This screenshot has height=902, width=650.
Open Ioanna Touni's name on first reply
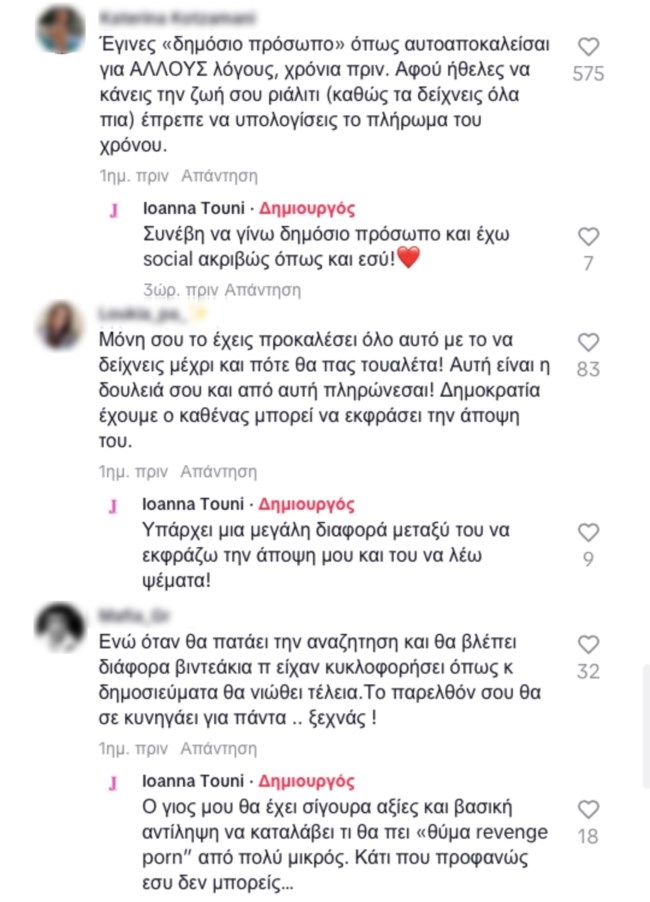[x=194, y=208]
